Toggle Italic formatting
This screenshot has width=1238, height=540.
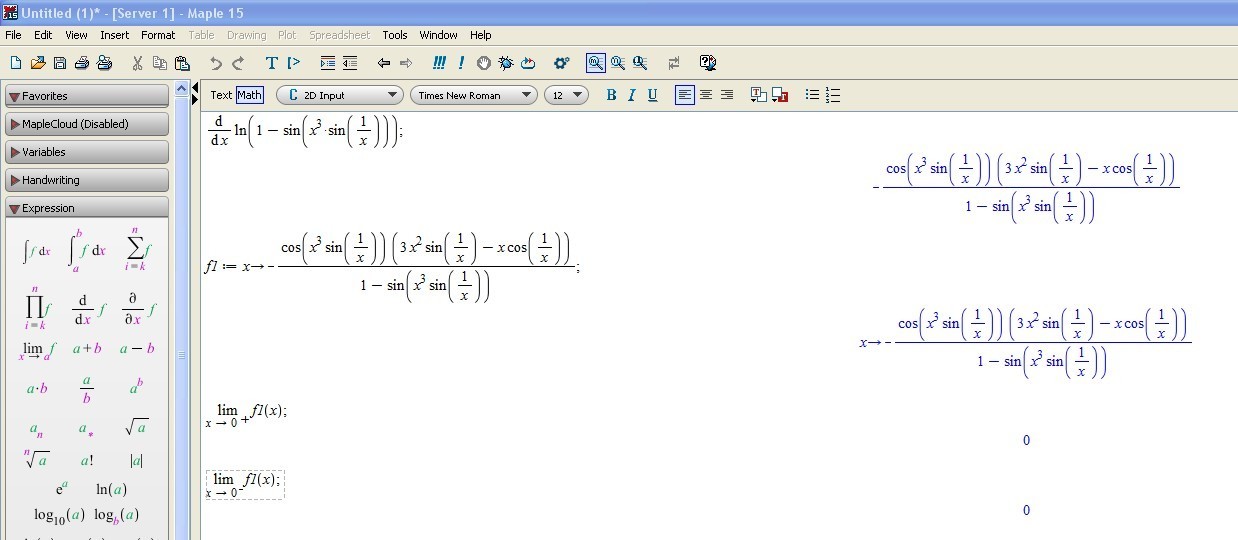point(632,95)
